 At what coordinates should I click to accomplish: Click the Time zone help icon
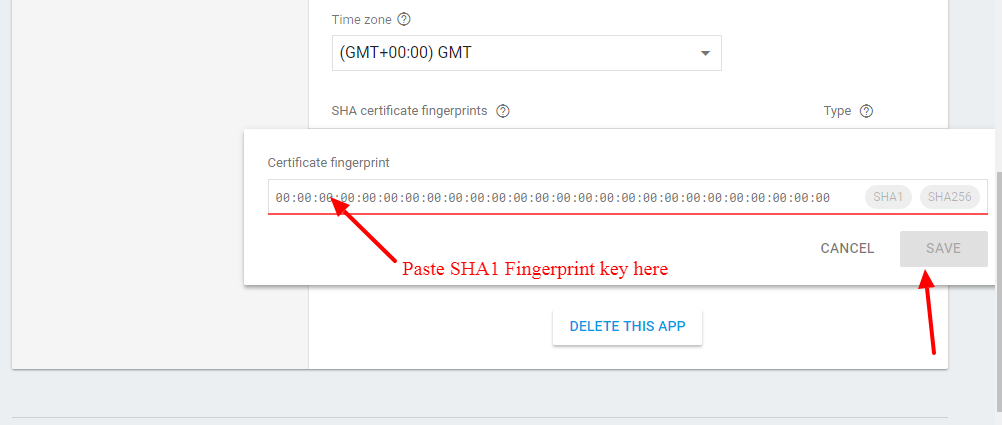pos(404,19)
